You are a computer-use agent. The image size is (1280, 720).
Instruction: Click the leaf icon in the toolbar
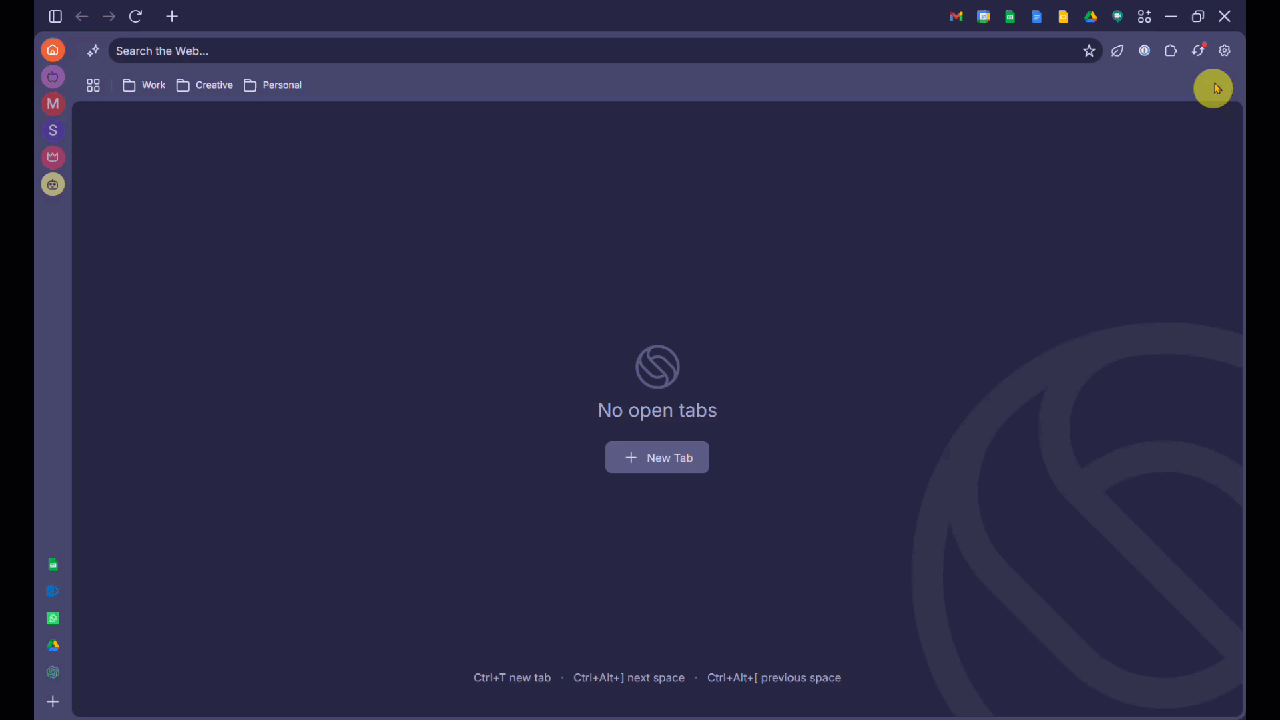coord(1117,51)
